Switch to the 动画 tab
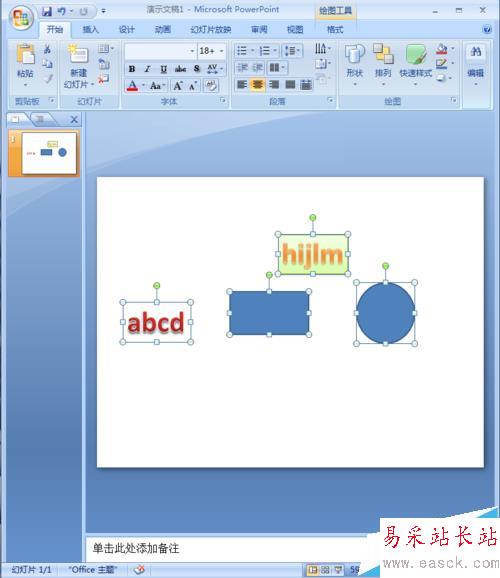 [163, 29]
